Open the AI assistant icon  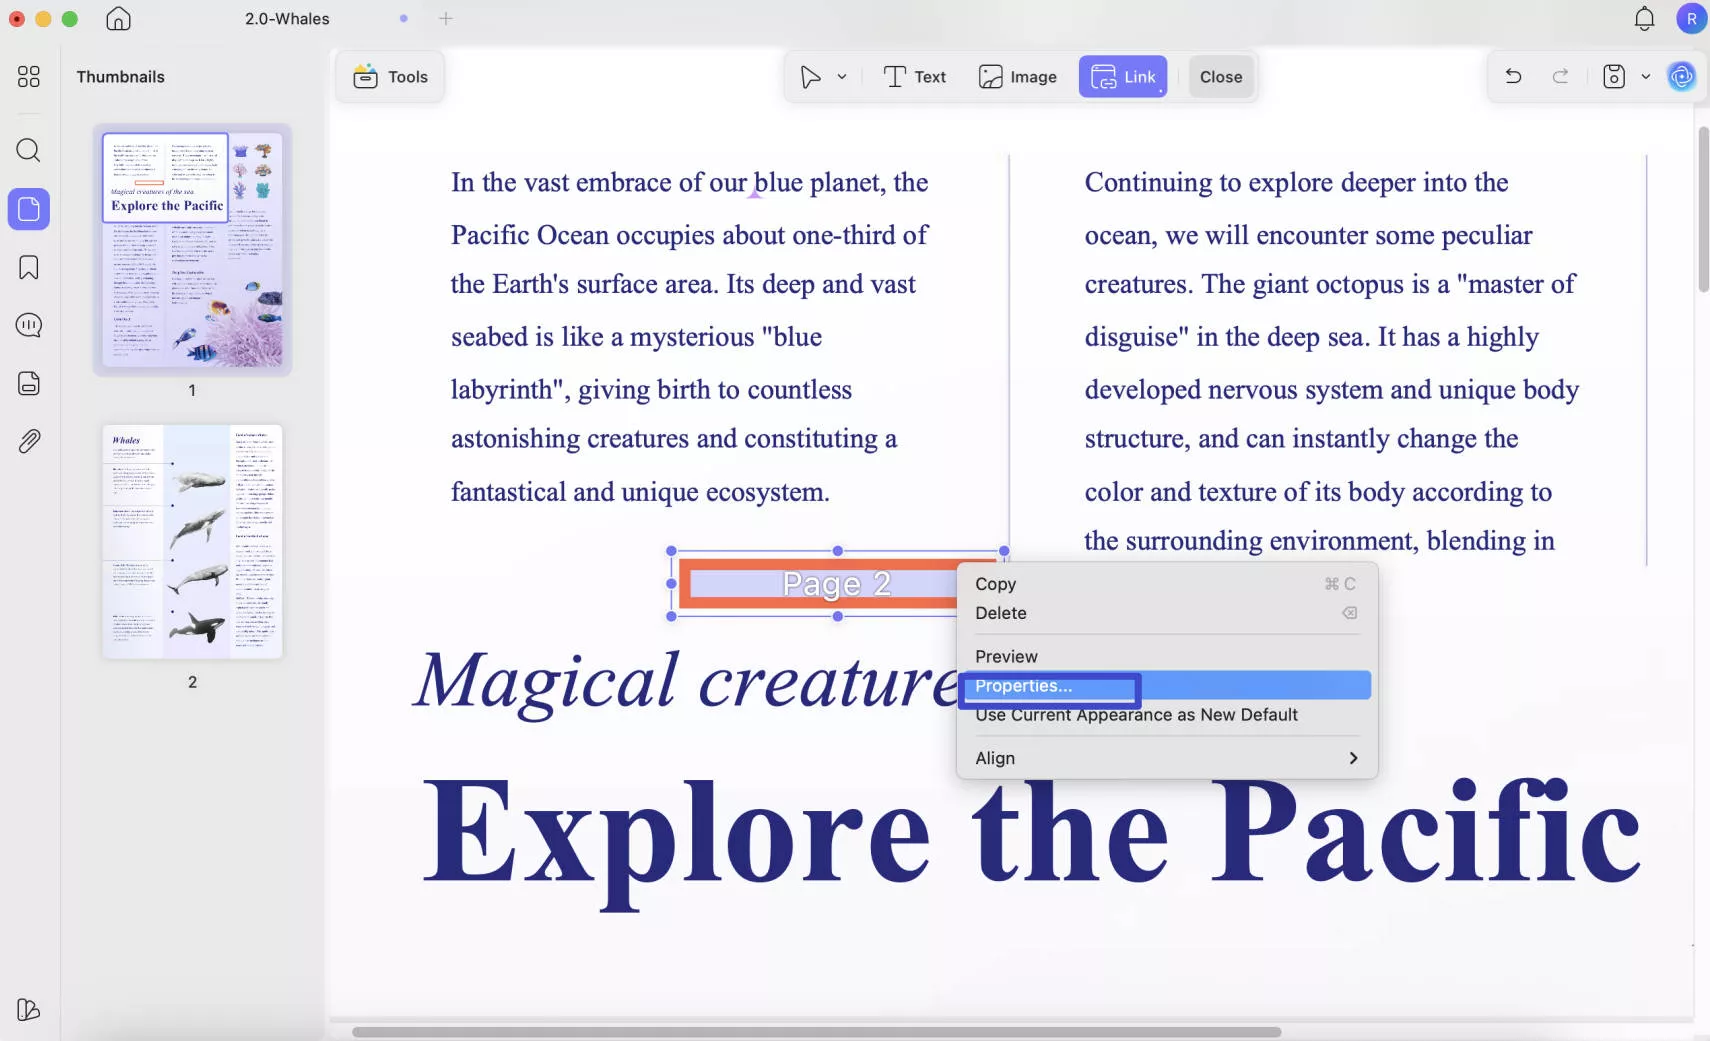(1682, 76)
